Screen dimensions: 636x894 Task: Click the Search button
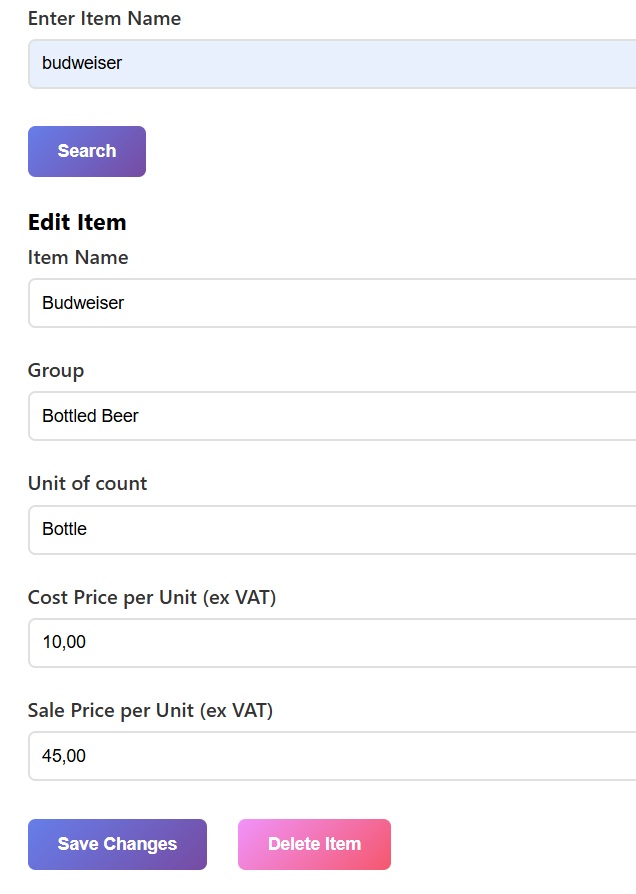pyautogui.click(x=87, y=151)
